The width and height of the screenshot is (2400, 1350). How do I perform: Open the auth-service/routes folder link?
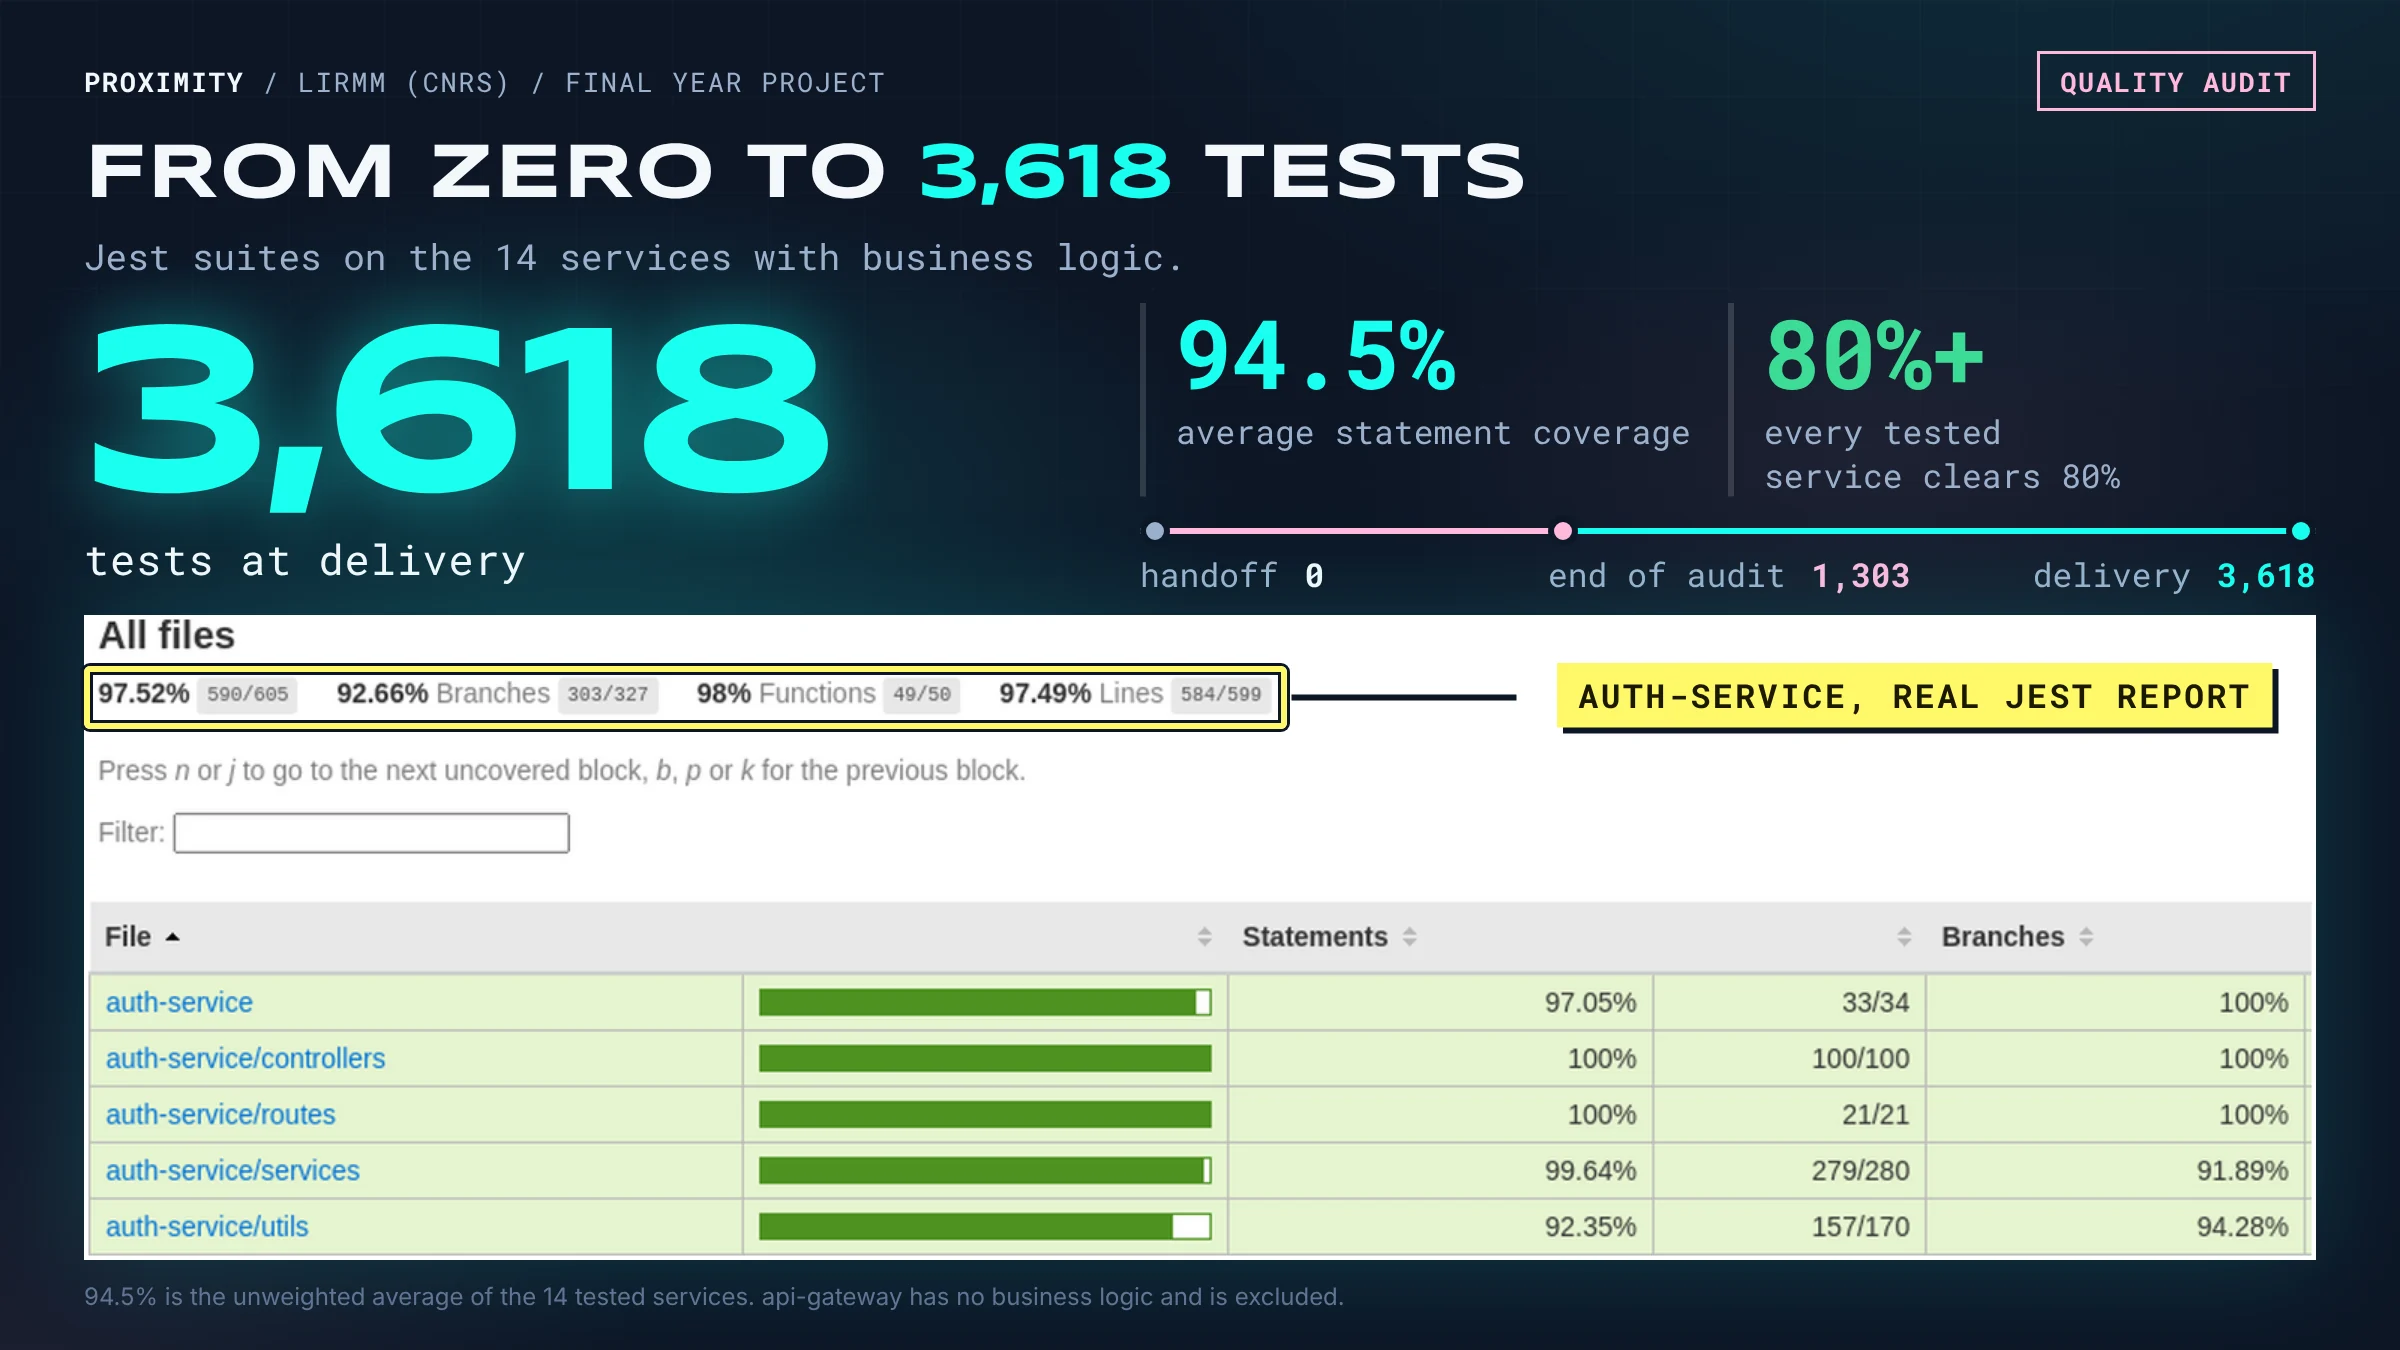tap(220, 1114)
